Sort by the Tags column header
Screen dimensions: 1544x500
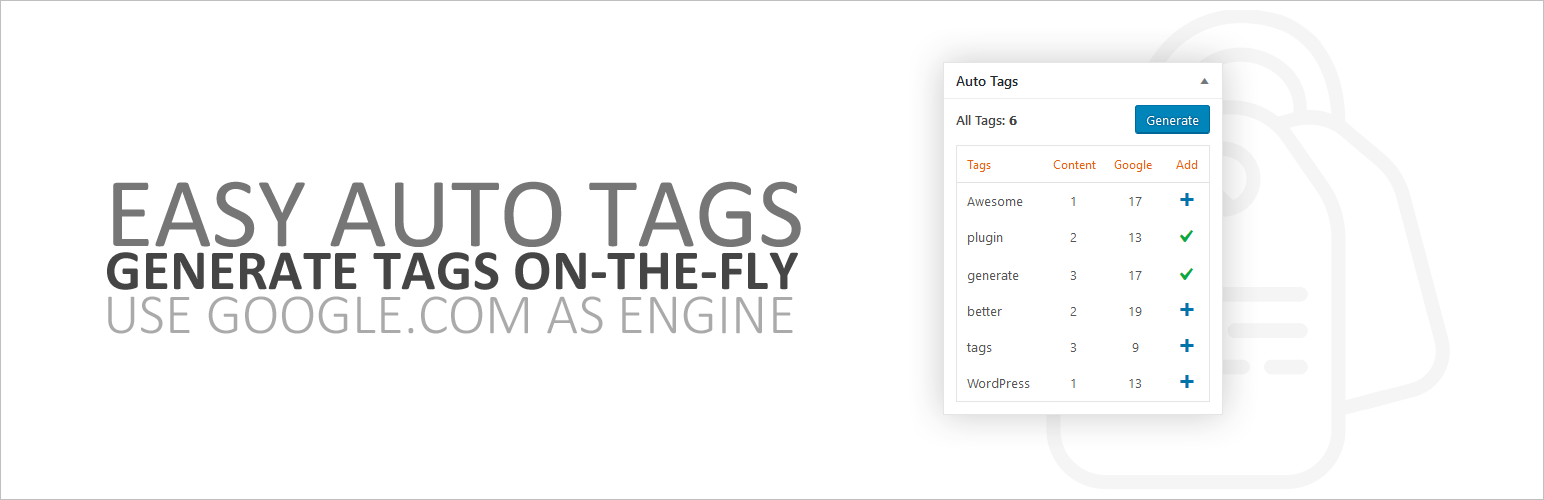click(979, 165)
